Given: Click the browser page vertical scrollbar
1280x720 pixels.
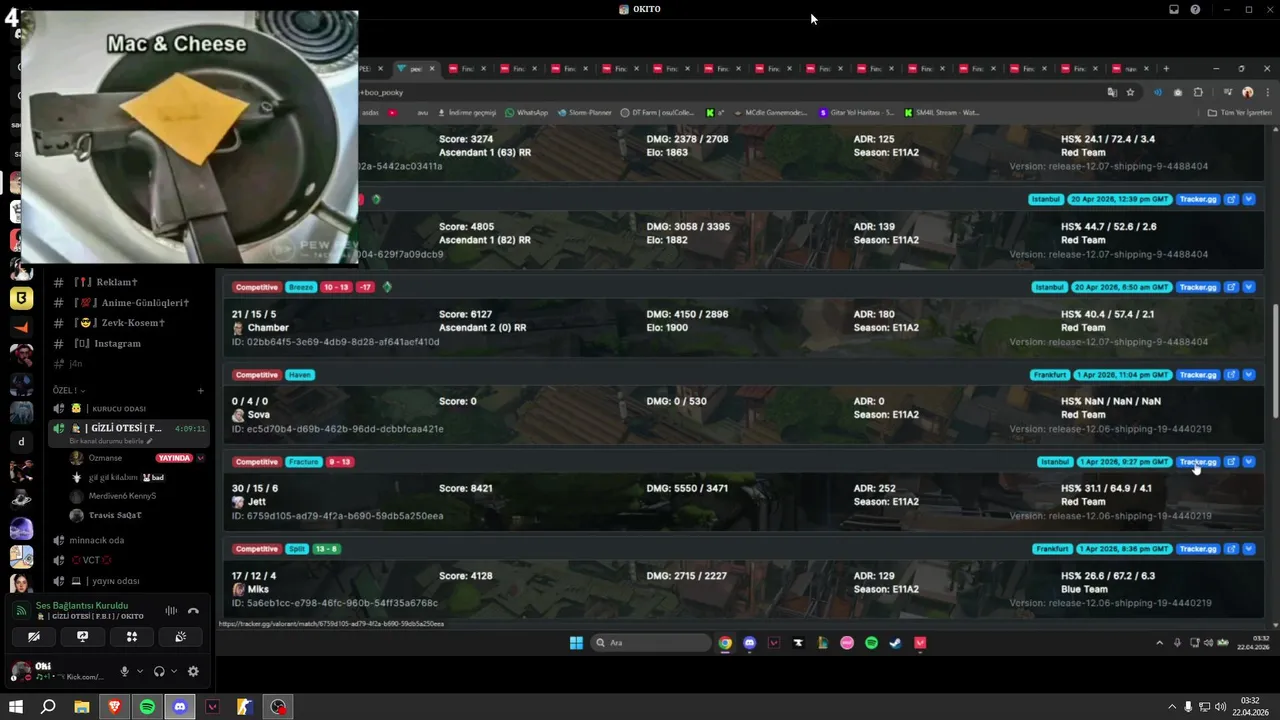Looking at the screenshot, I should coord(1274,360).
